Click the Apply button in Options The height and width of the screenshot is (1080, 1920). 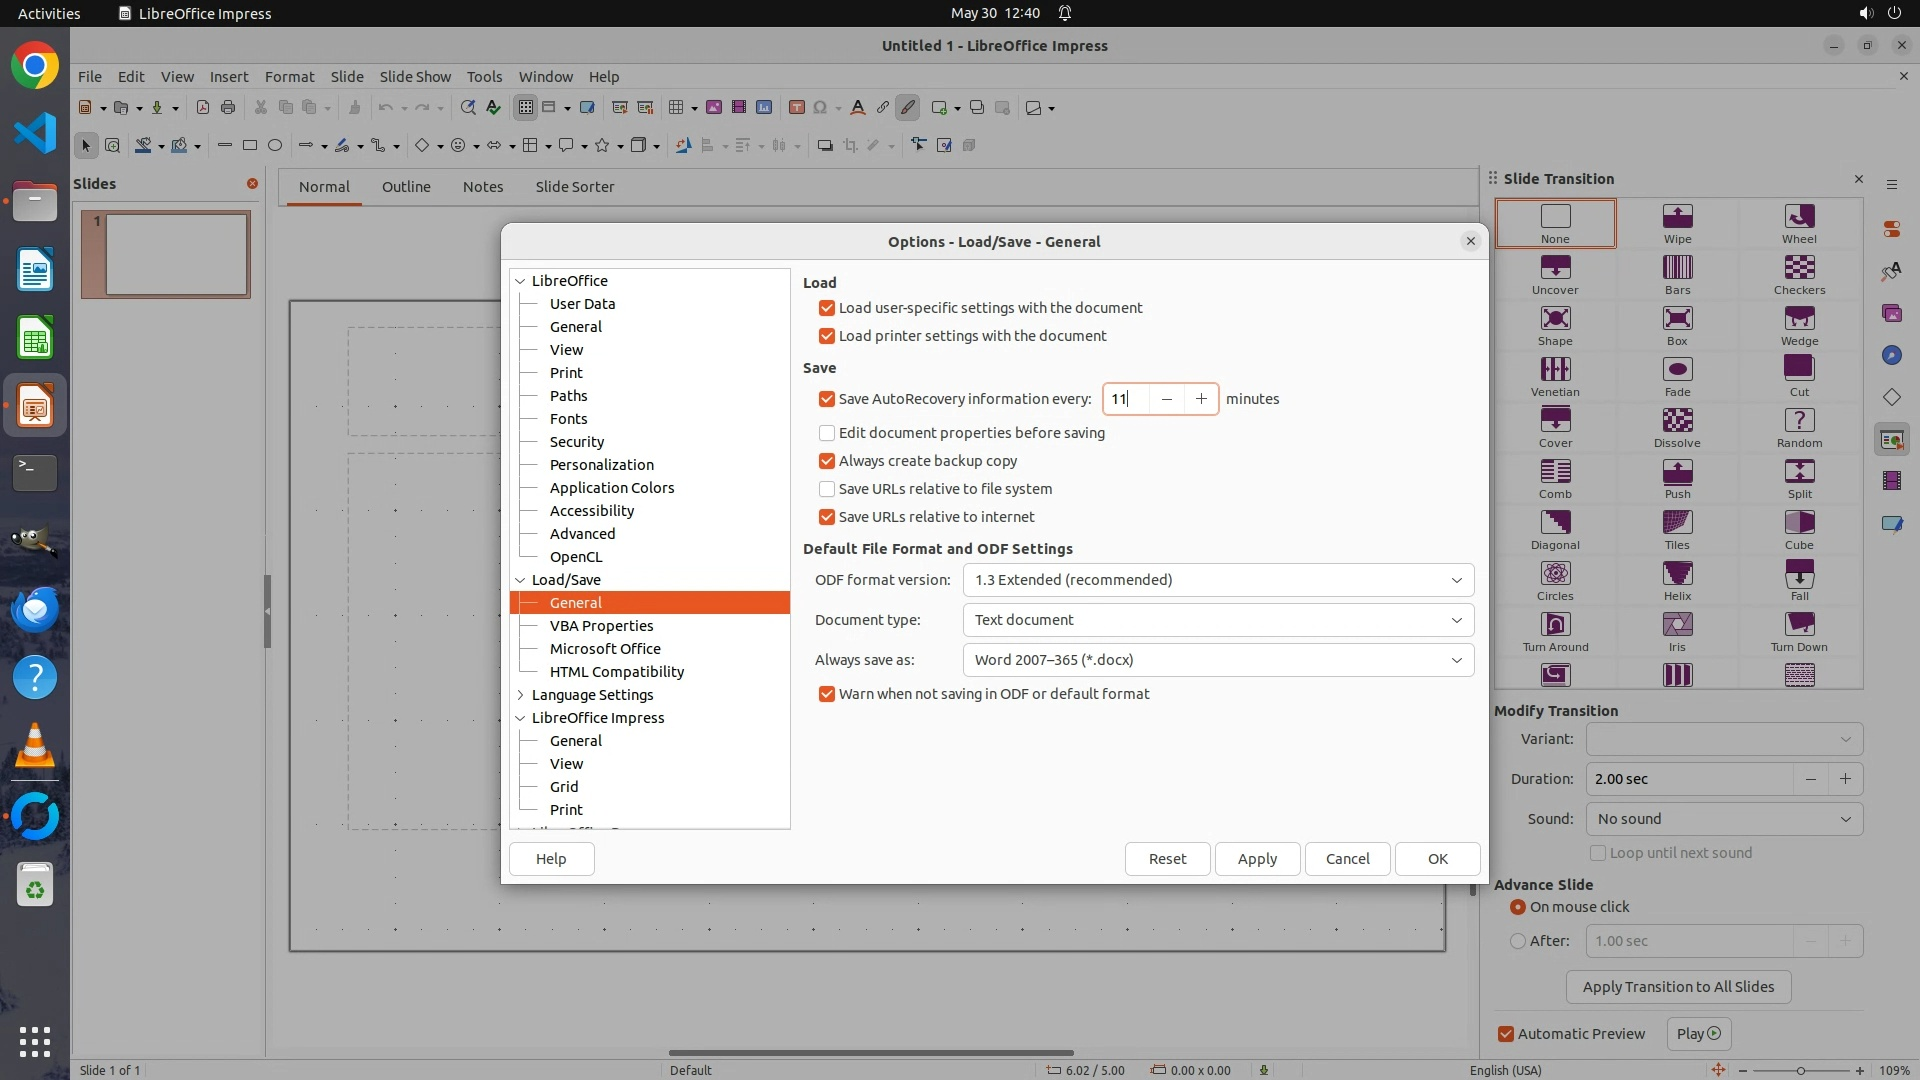[x=1256, y=859]
